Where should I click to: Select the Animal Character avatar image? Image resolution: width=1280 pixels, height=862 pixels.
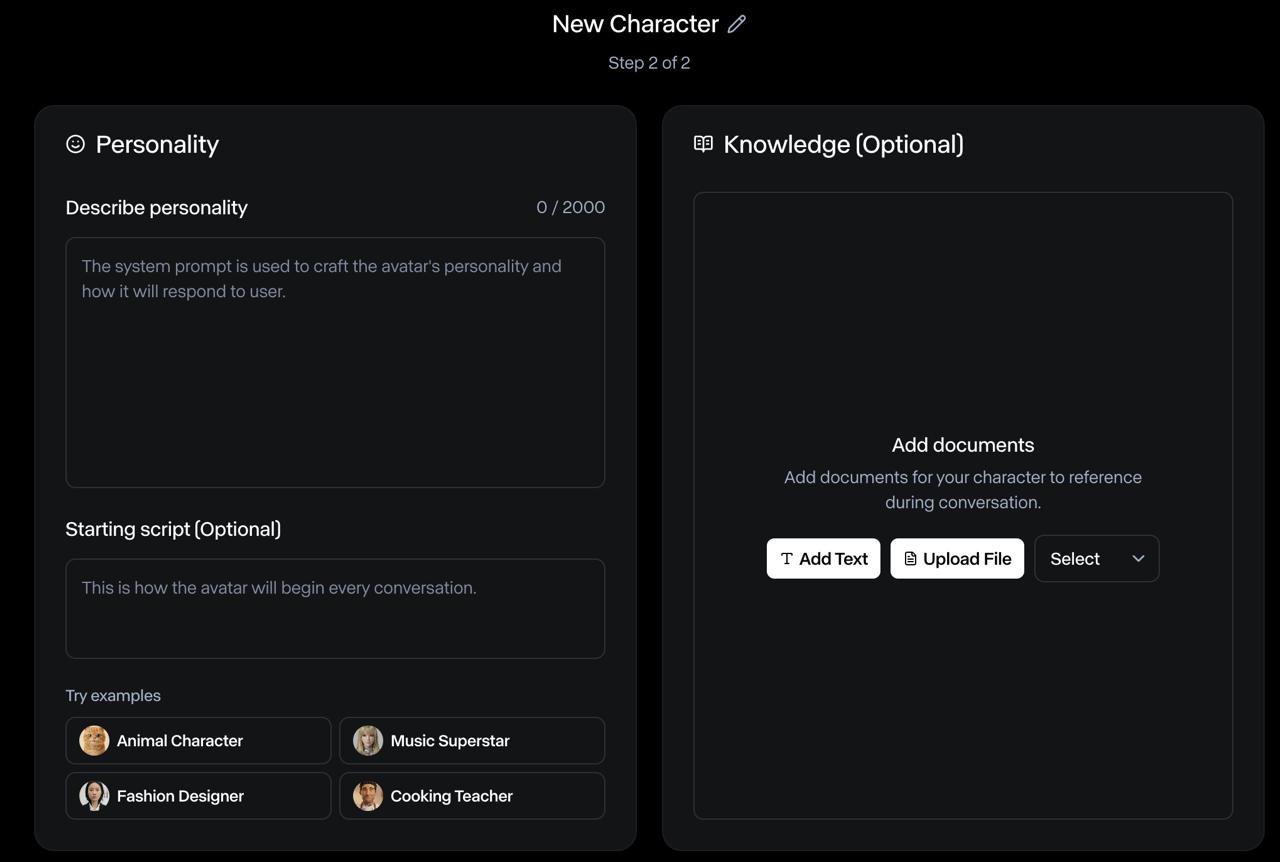click(94, 741)
